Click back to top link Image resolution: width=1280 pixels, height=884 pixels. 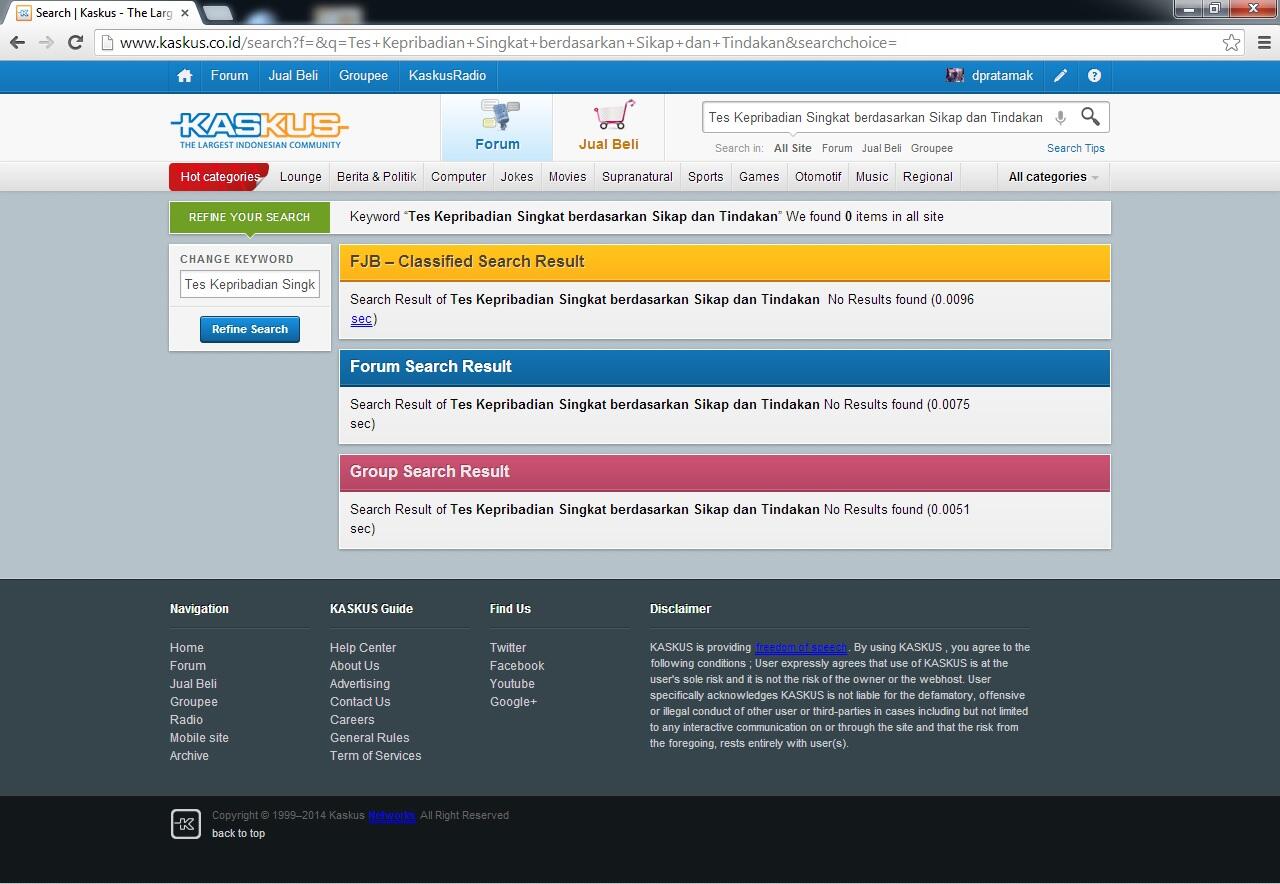(238, 833)
